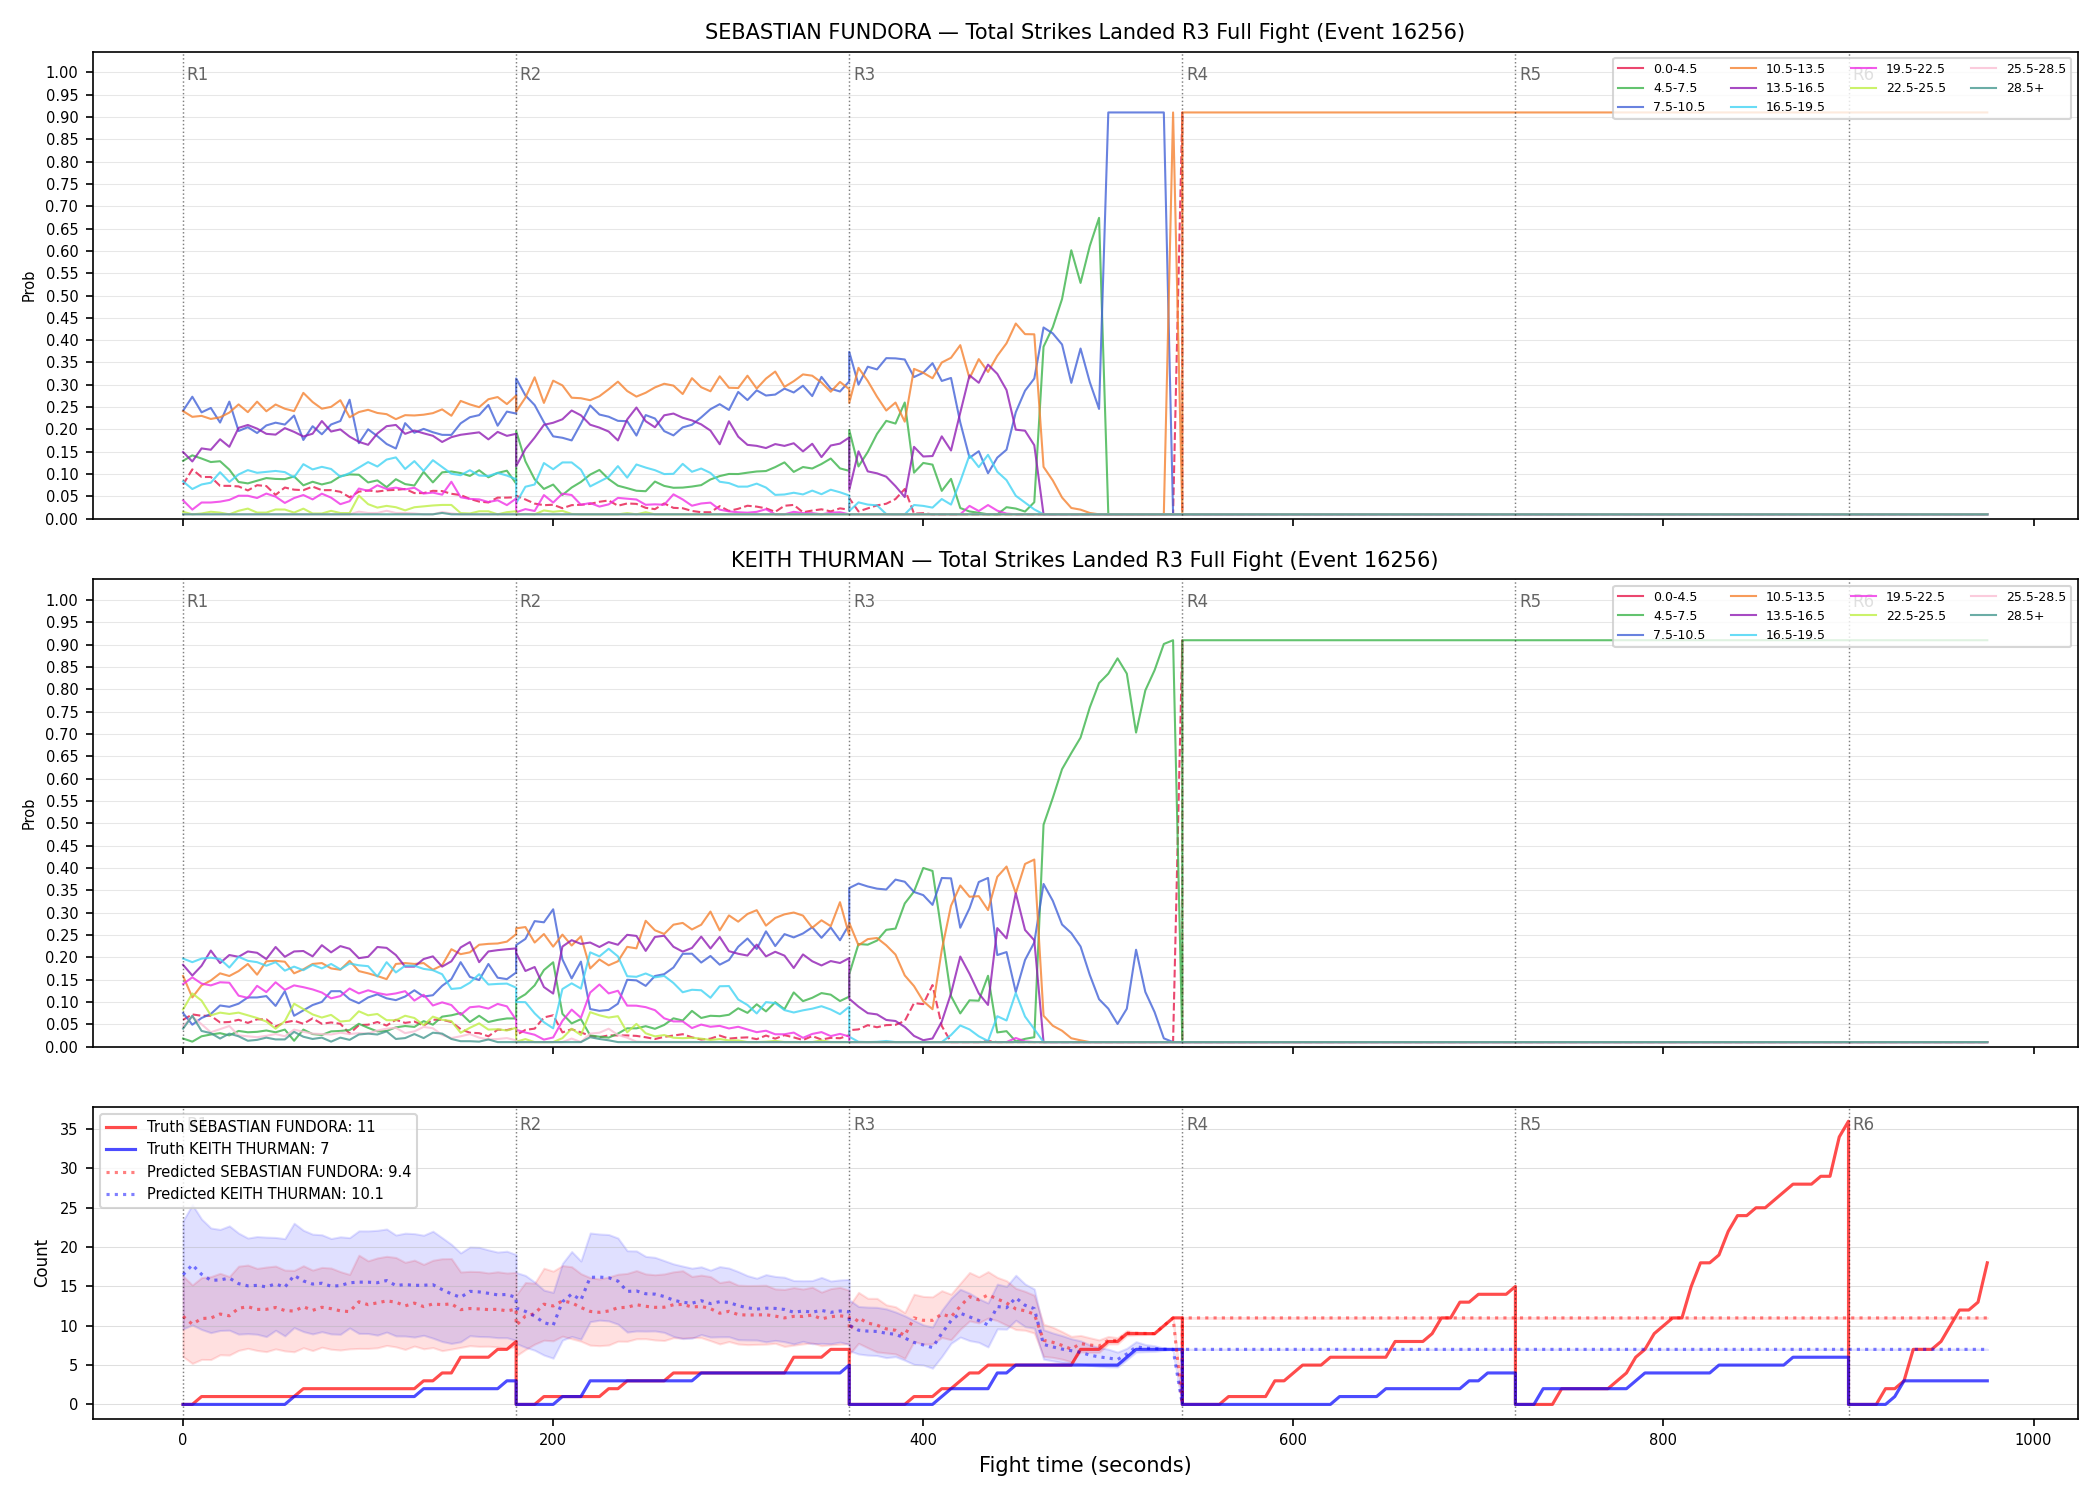Click the R3 round label in Fundora chart
The image size is (2100, 1500).
864,74
